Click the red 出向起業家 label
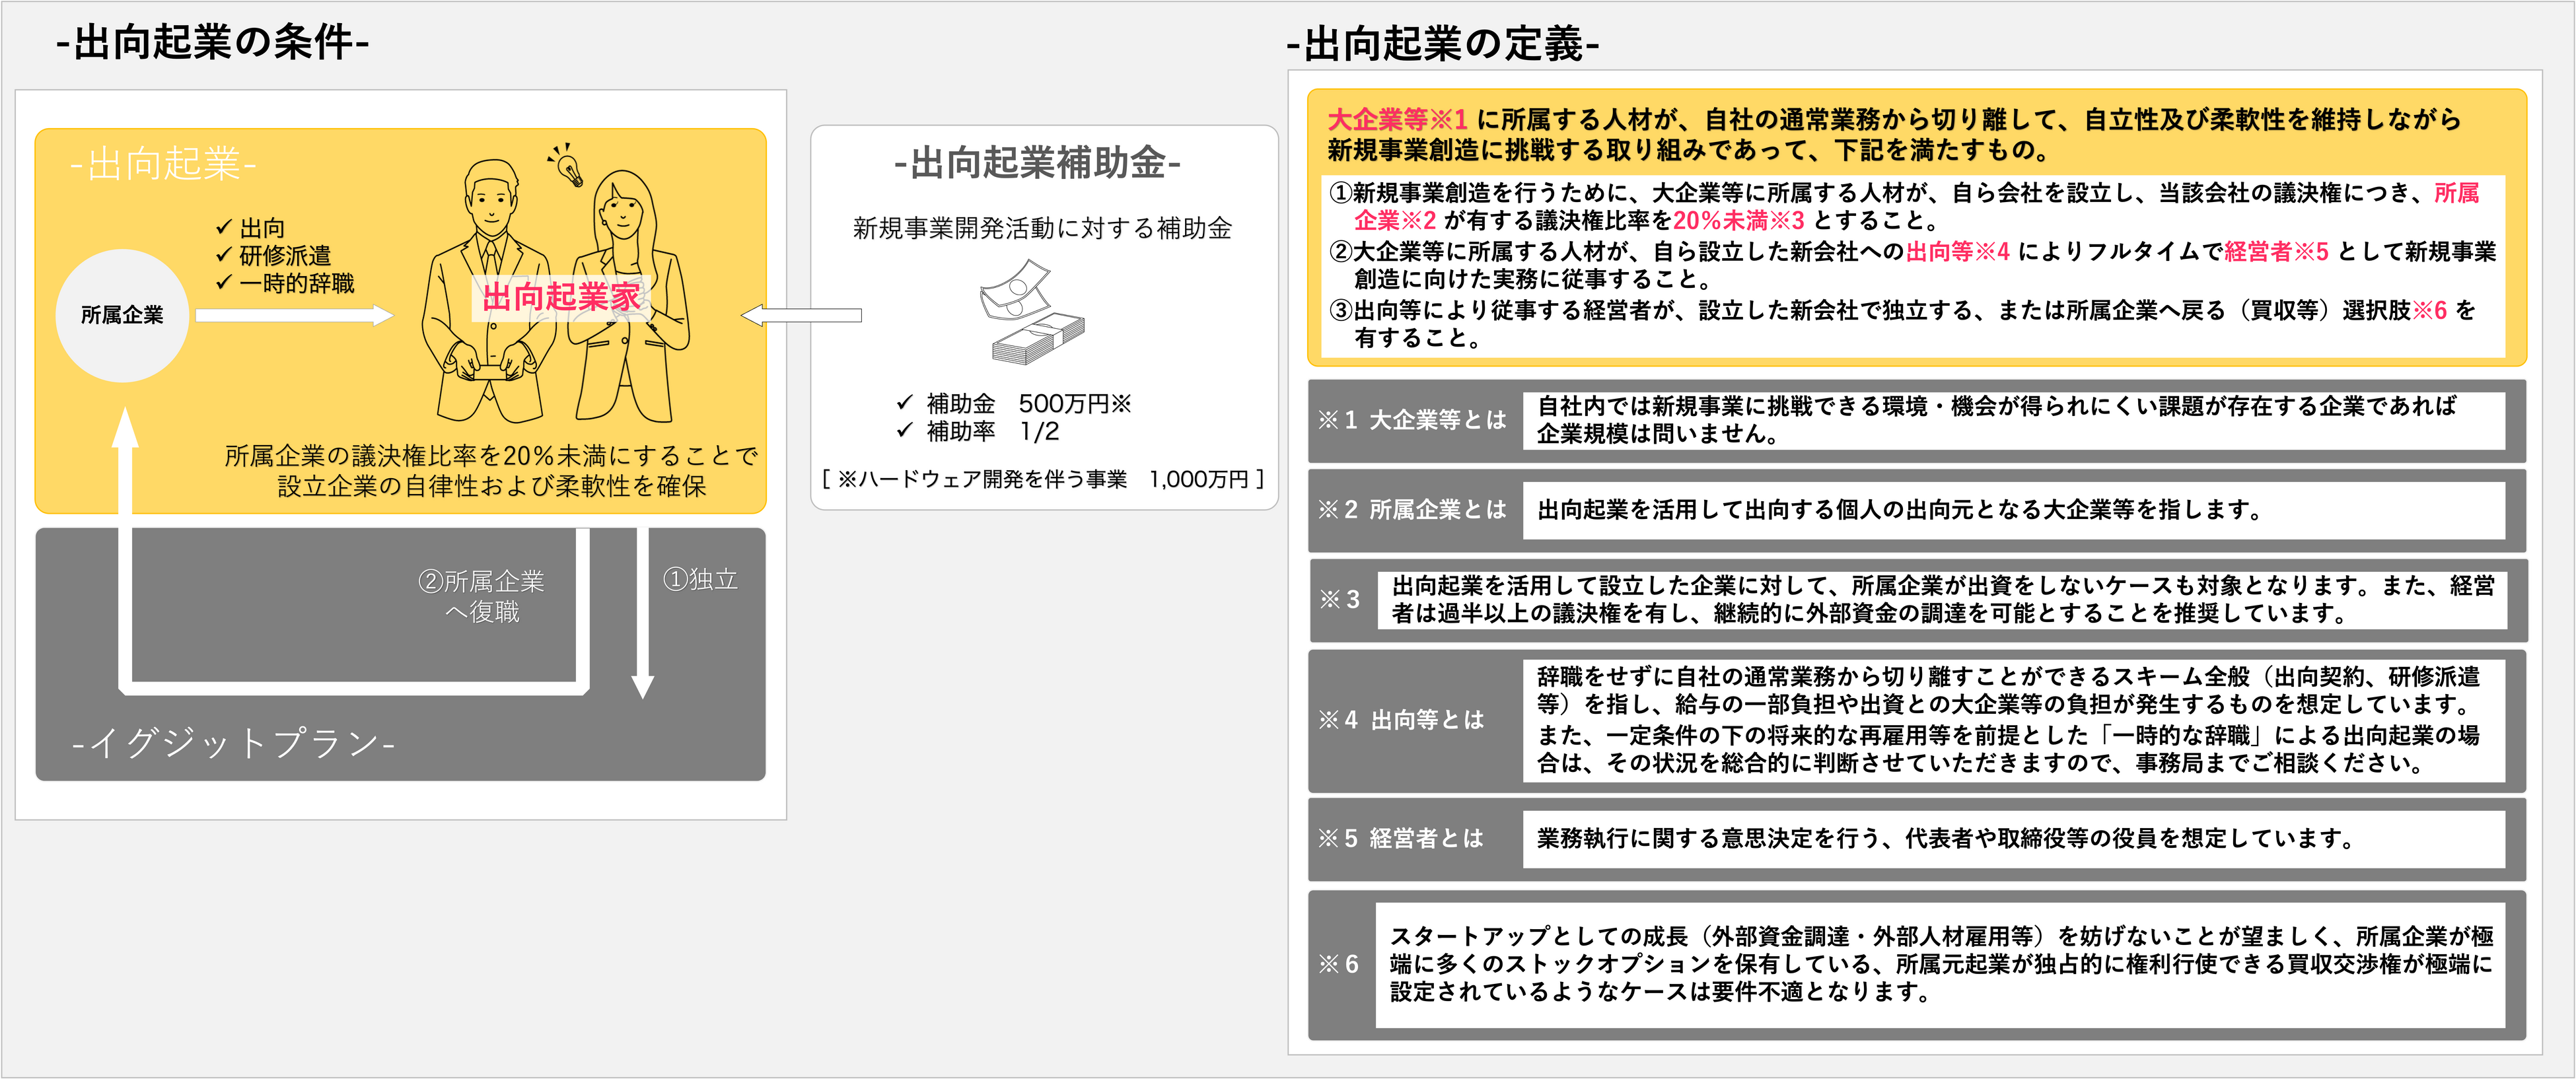Screen dimensions: 2576x1079 pos(561,297)
